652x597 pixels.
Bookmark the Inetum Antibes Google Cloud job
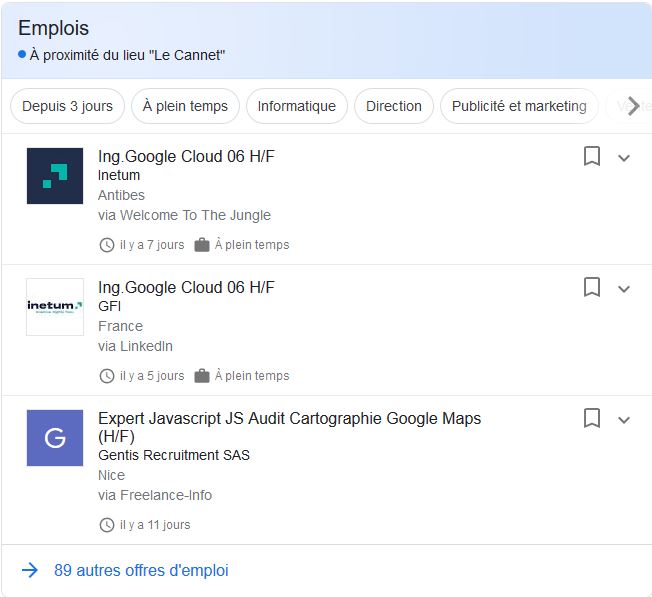coord(592,157)
